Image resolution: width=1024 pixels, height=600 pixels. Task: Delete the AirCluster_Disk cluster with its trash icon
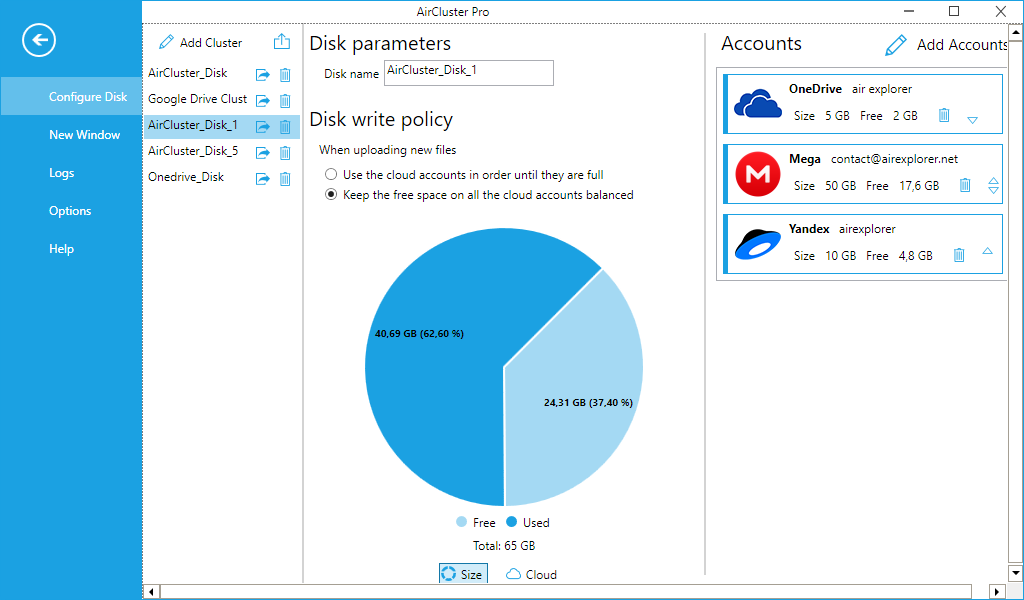285,75
